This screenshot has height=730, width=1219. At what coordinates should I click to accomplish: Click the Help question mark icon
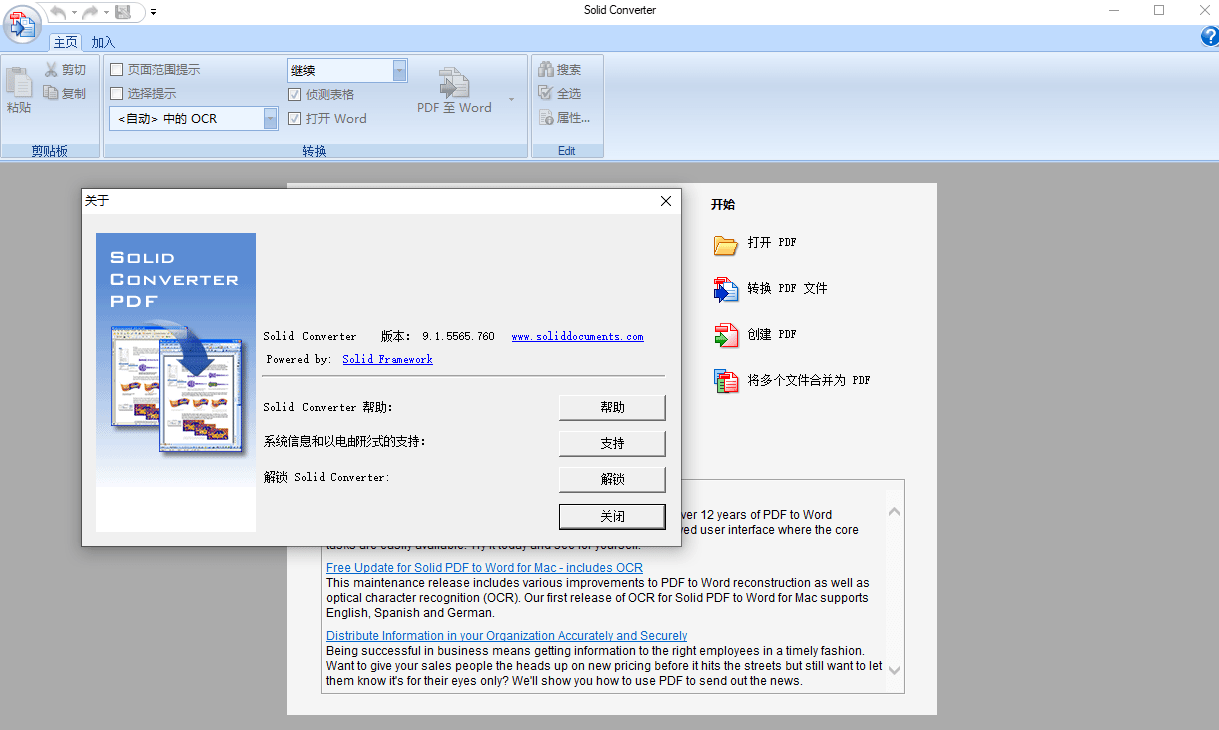1209,35
